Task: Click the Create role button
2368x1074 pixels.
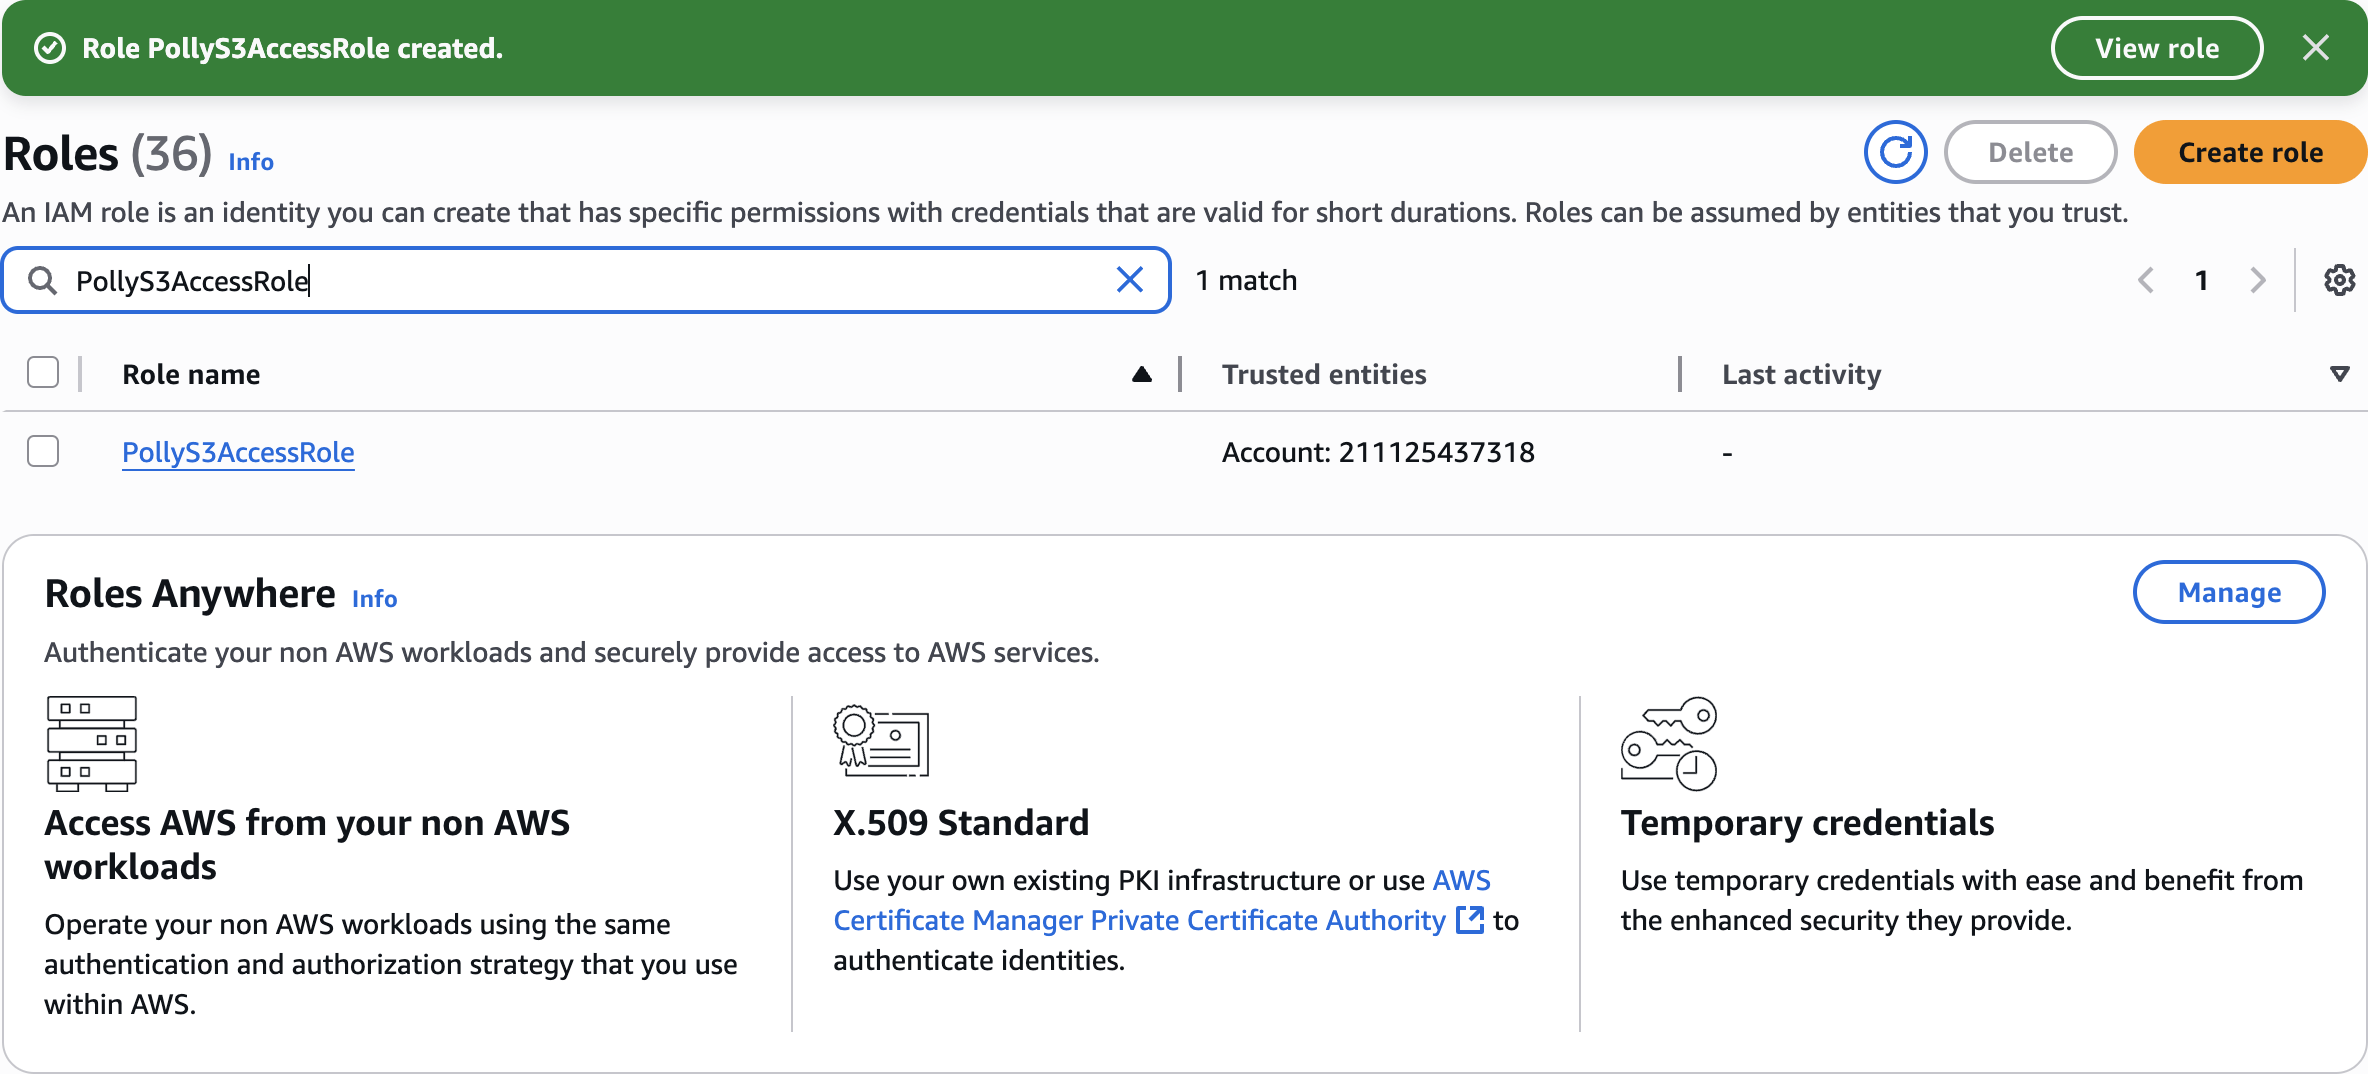Action: click(2250, 152)
